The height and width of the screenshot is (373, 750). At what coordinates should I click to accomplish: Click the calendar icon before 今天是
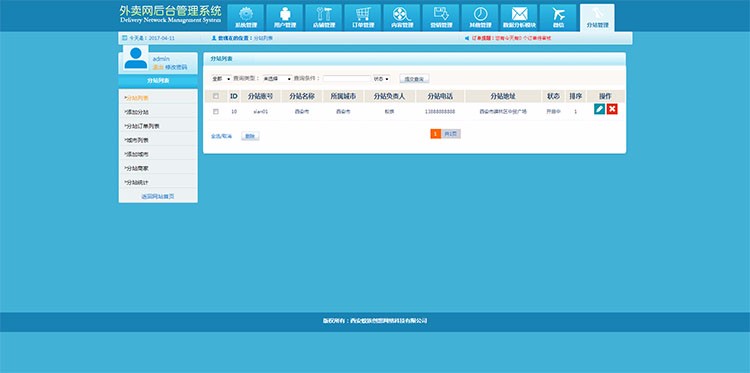pyautogui.click(x=125, y=38)
